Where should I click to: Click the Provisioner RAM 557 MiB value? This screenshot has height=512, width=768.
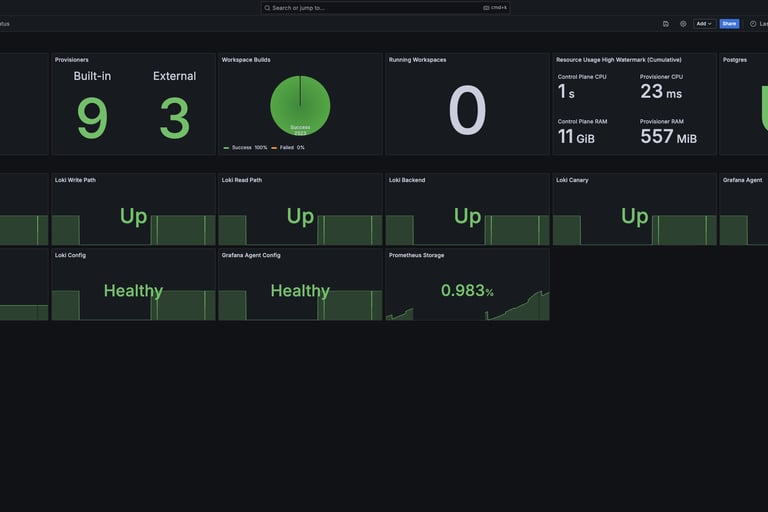point(668,136)
